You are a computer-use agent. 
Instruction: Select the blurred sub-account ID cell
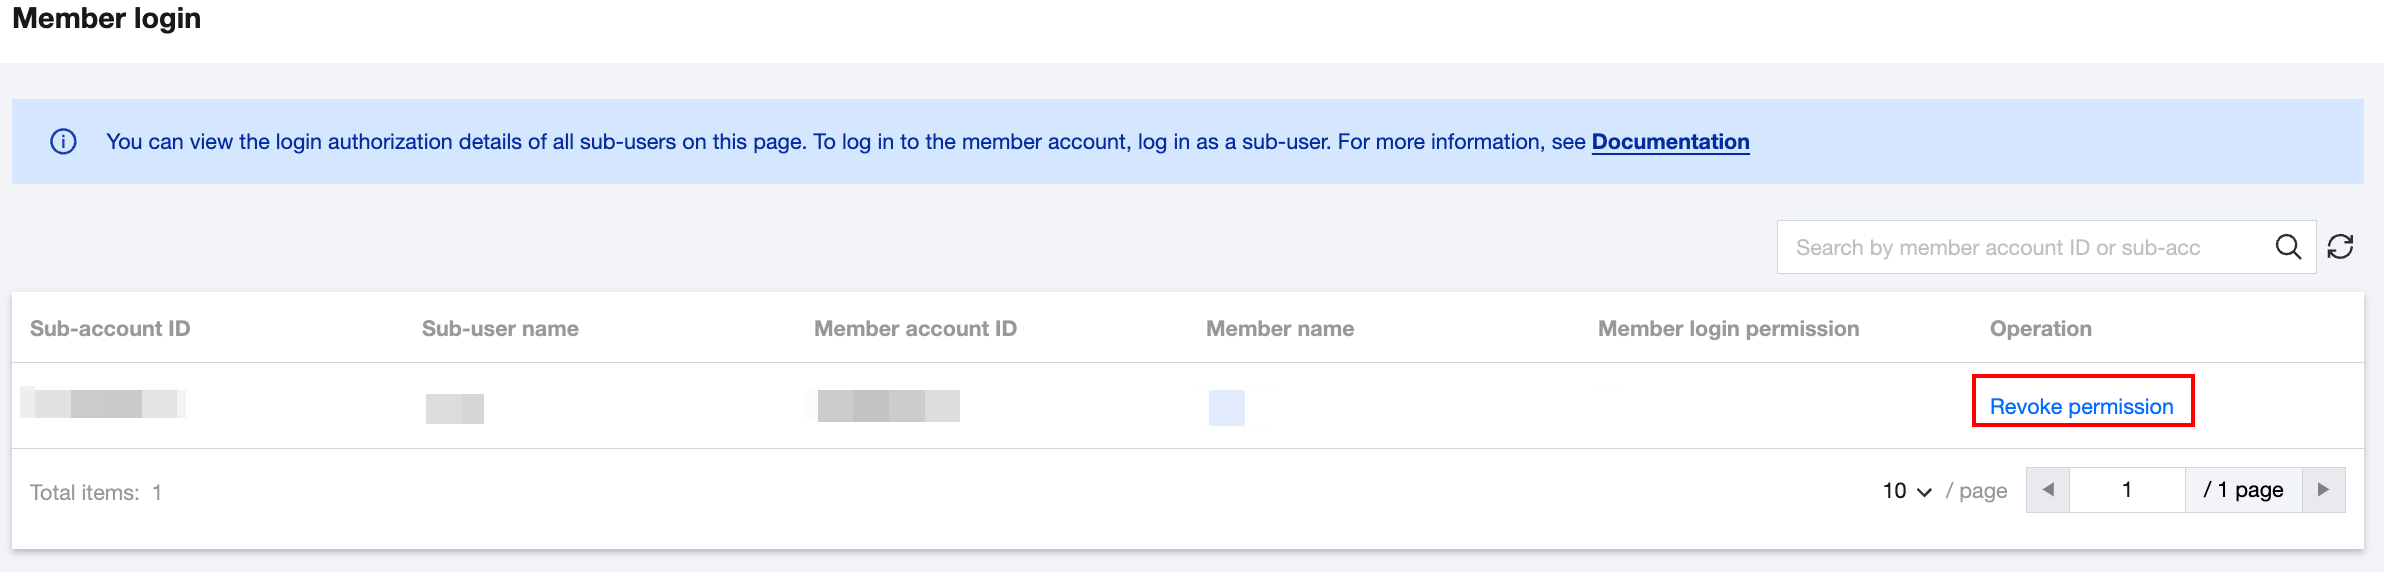point(104,404)
